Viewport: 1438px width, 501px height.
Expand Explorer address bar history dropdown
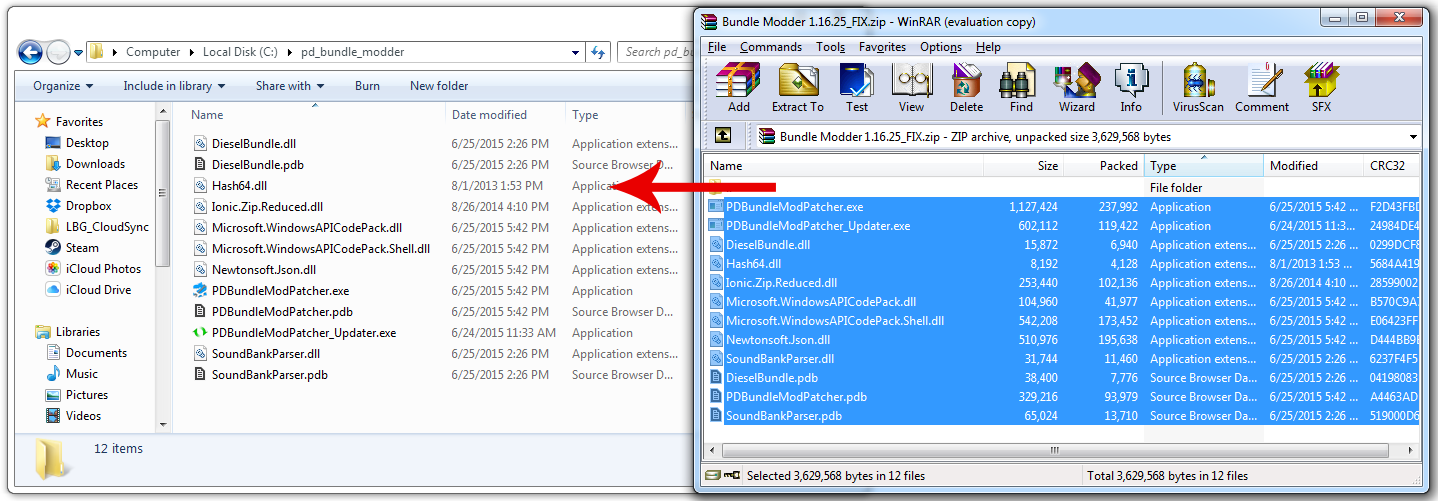click(x=575, y=52)
